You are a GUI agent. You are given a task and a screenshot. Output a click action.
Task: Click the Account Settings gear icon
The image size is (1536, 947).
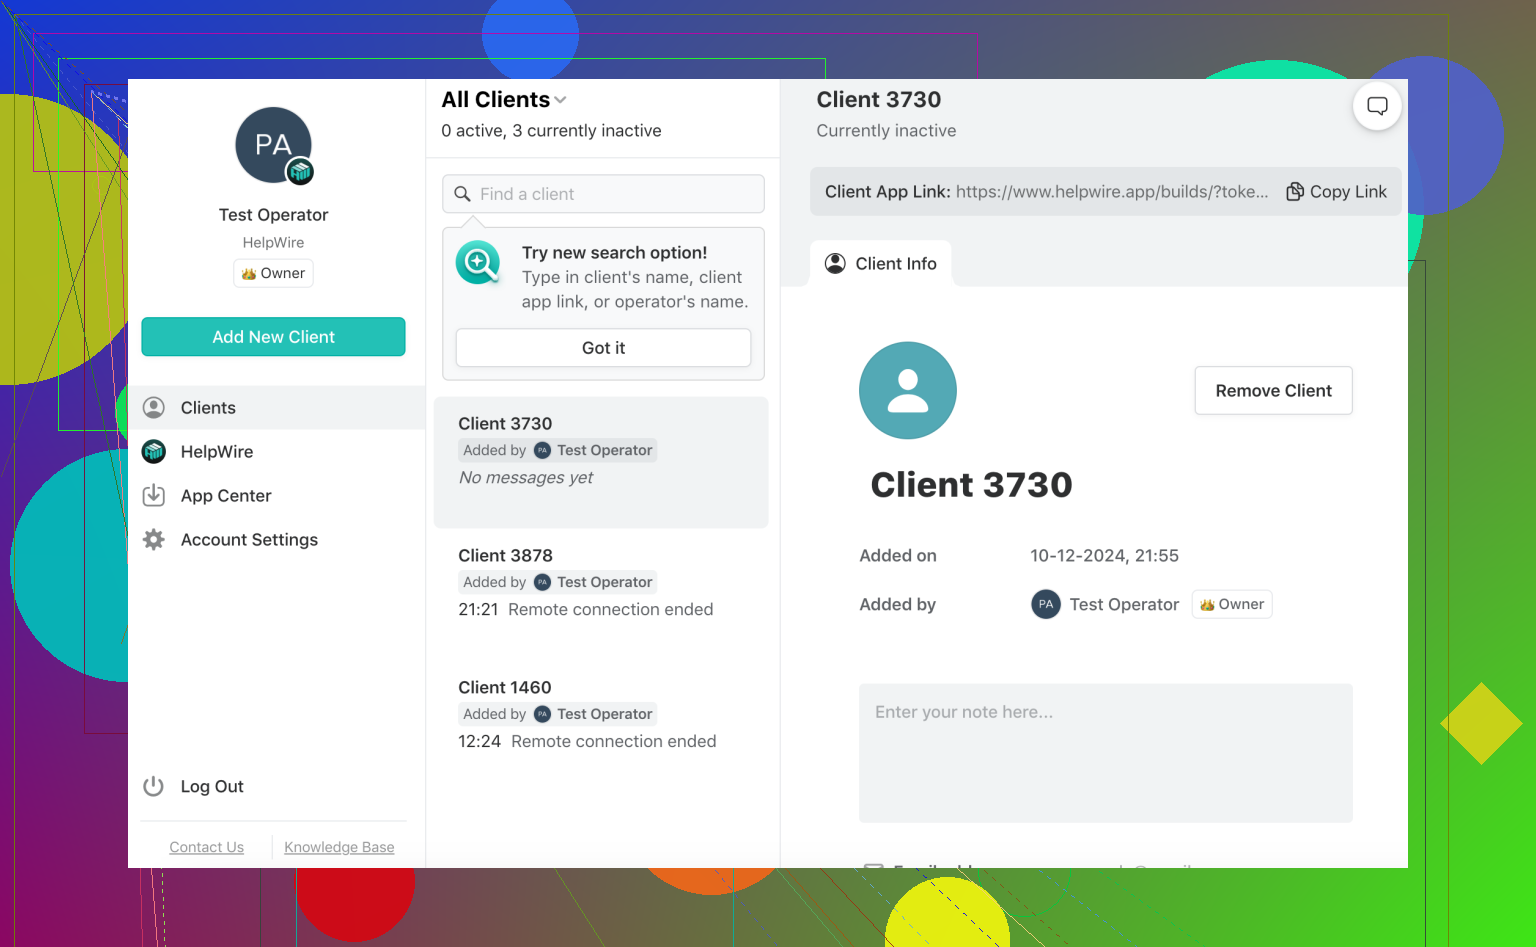154,540
